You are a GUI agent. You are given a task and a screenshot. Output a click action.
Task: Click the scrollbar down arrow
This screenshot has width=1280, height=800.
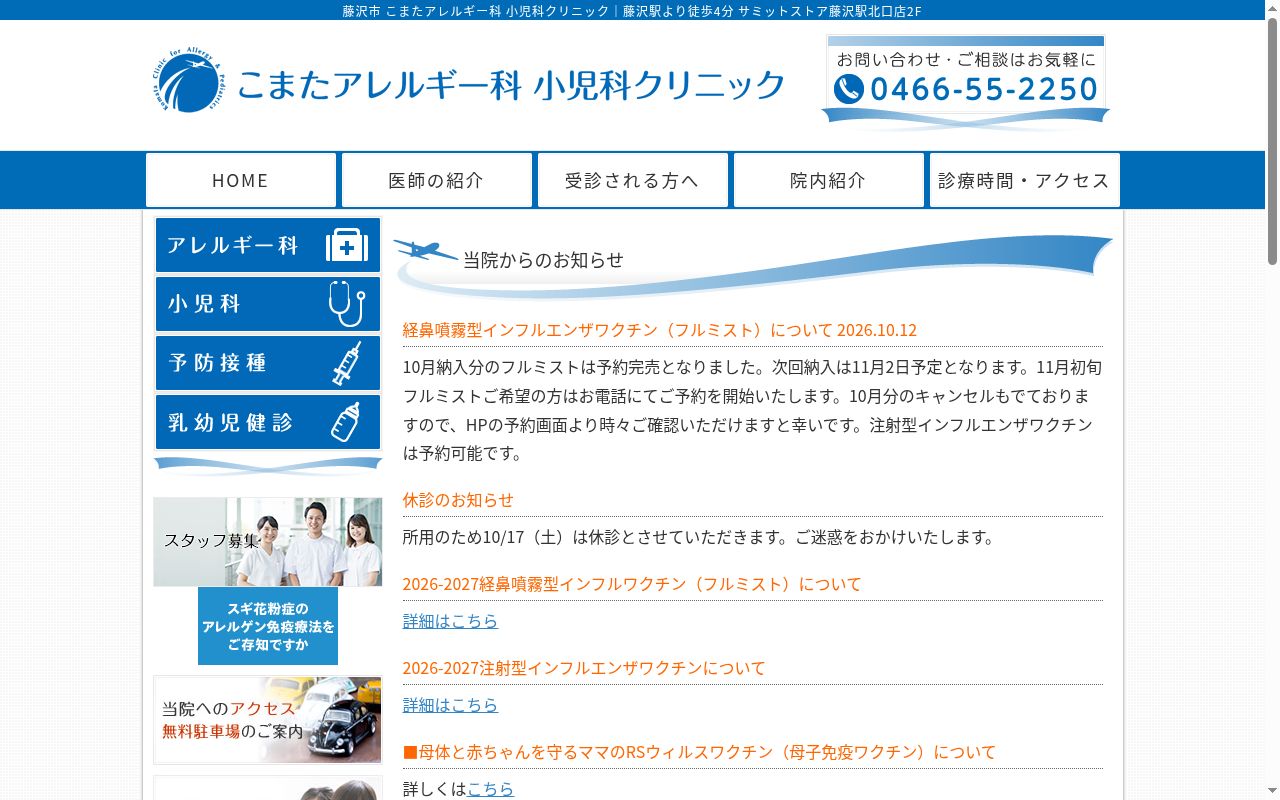click(1272, 792)
